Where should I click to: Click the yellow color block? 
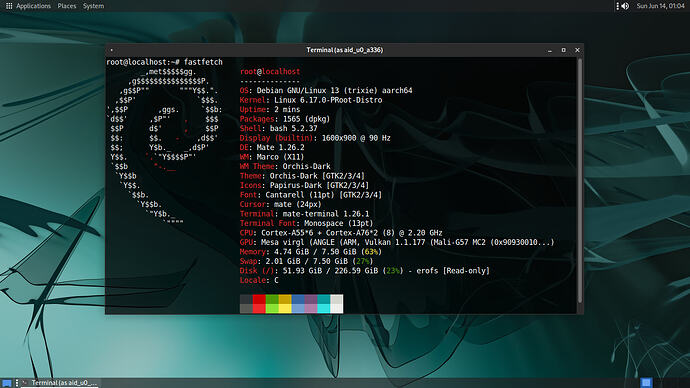(285, 304)
